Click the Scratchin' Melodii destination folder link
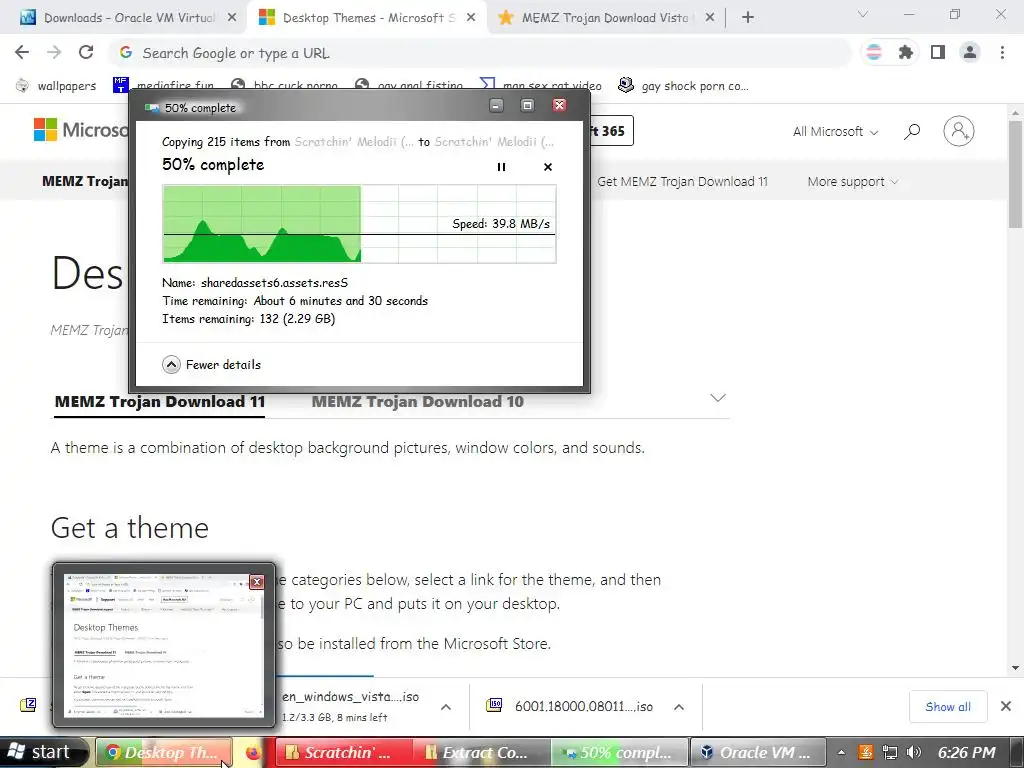Screen dimensions: 1024x768 494,142
